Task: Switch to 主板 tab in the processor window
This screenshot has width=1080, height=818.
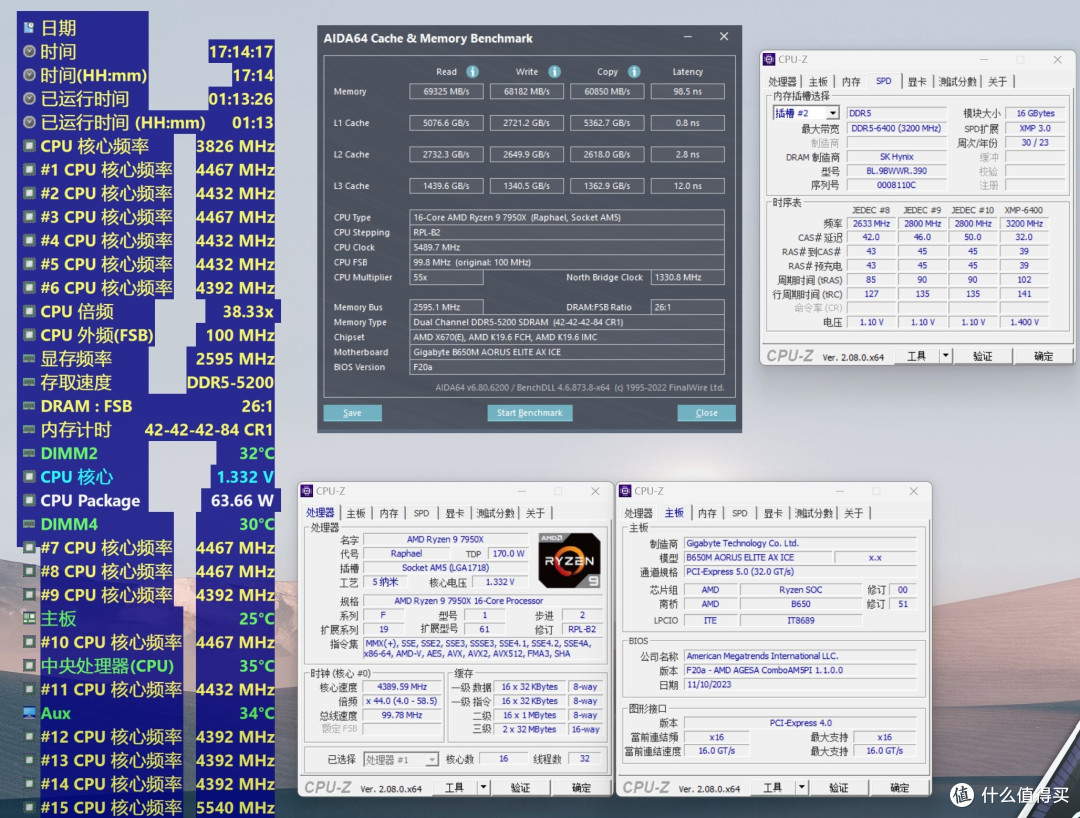Action: 355,513
